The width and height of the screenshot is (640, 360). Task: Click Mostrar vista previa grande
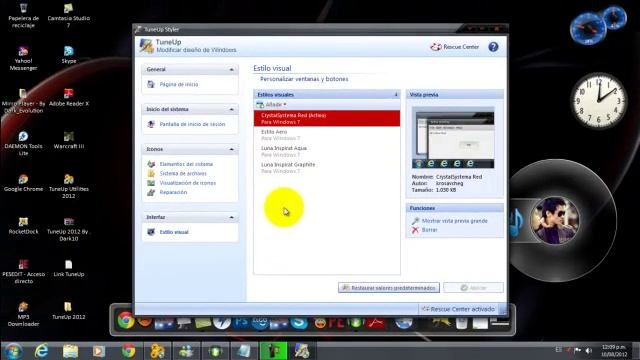tap(455, 221)
